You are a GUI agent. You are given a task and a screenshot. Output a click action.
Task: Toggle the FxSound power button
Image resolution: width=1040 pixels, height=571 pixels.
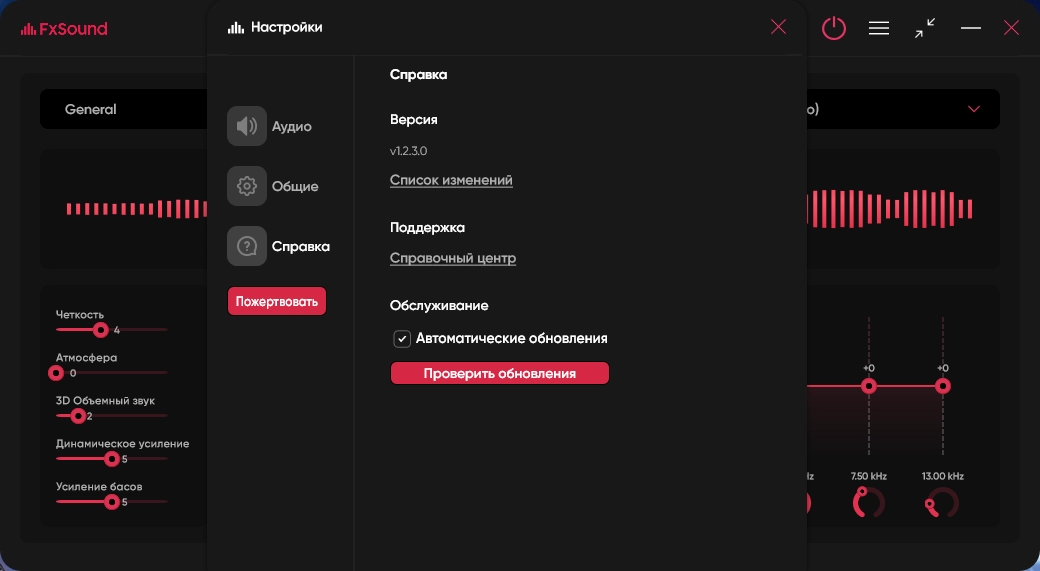coord(834,28)
